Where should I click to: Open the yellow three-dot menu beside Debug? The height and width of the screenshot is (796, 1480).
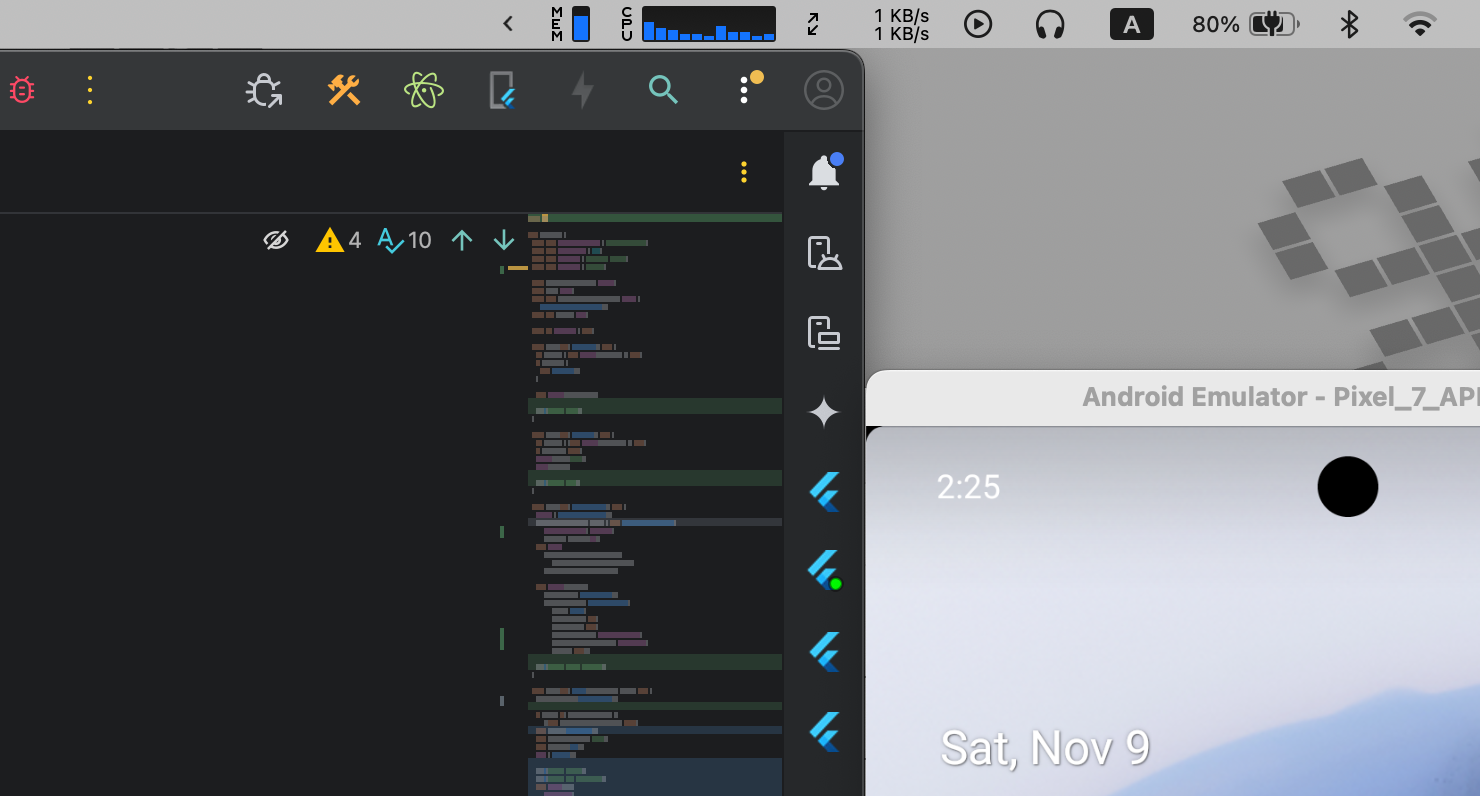click(90, 91)
